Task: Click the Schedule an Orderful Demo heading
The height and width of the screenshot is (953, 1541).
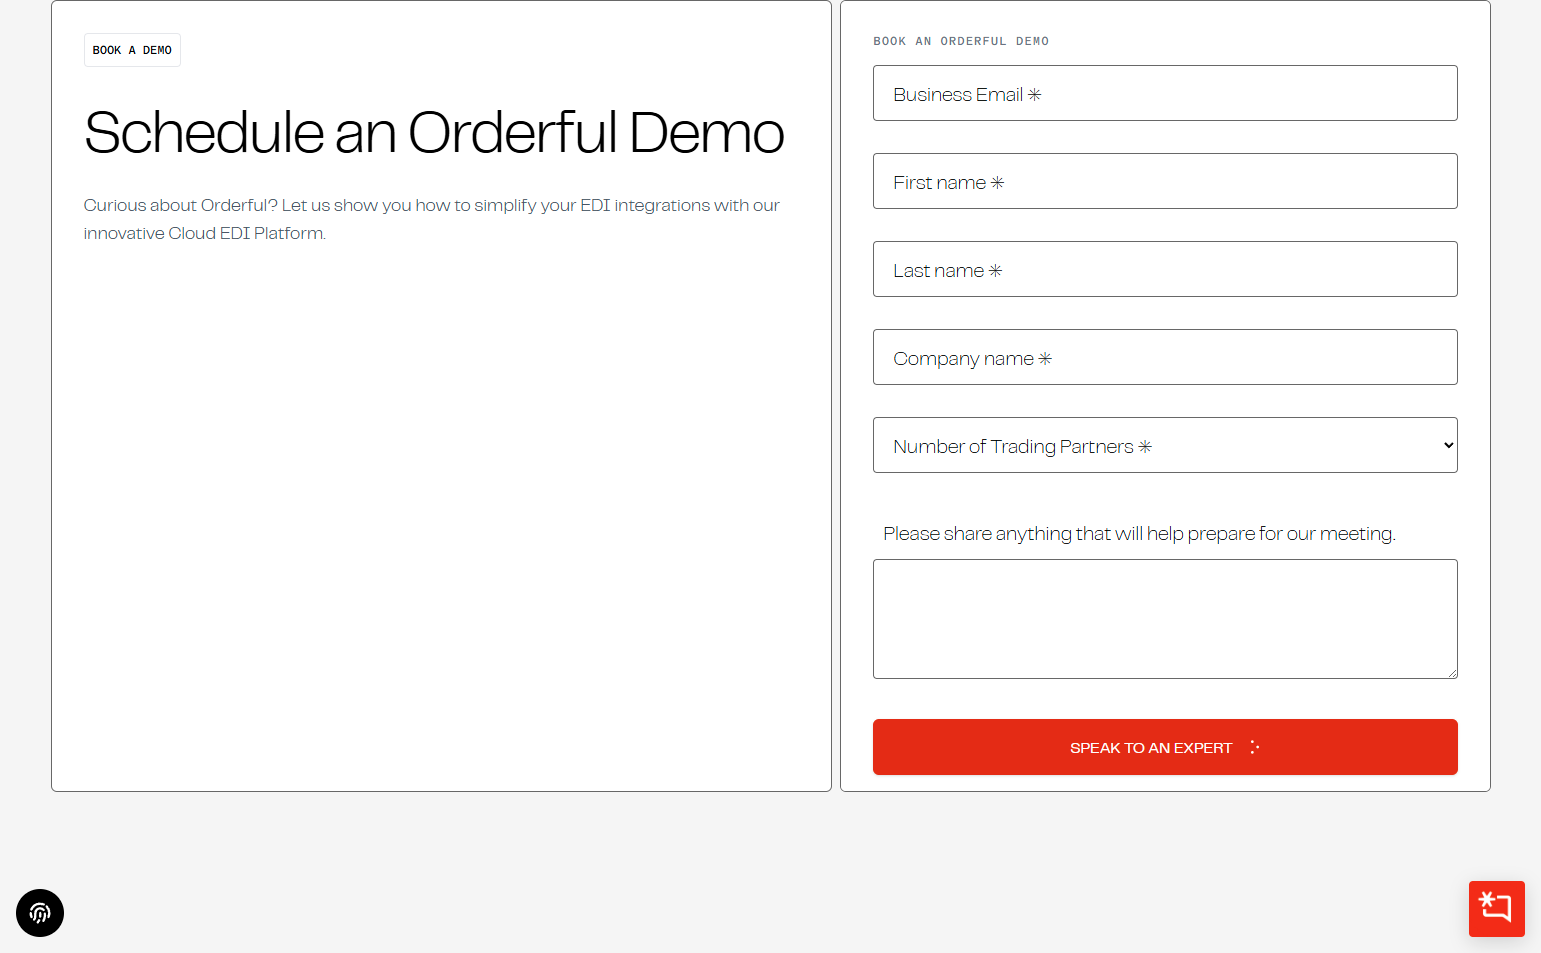Action: (x=434, y=133)
